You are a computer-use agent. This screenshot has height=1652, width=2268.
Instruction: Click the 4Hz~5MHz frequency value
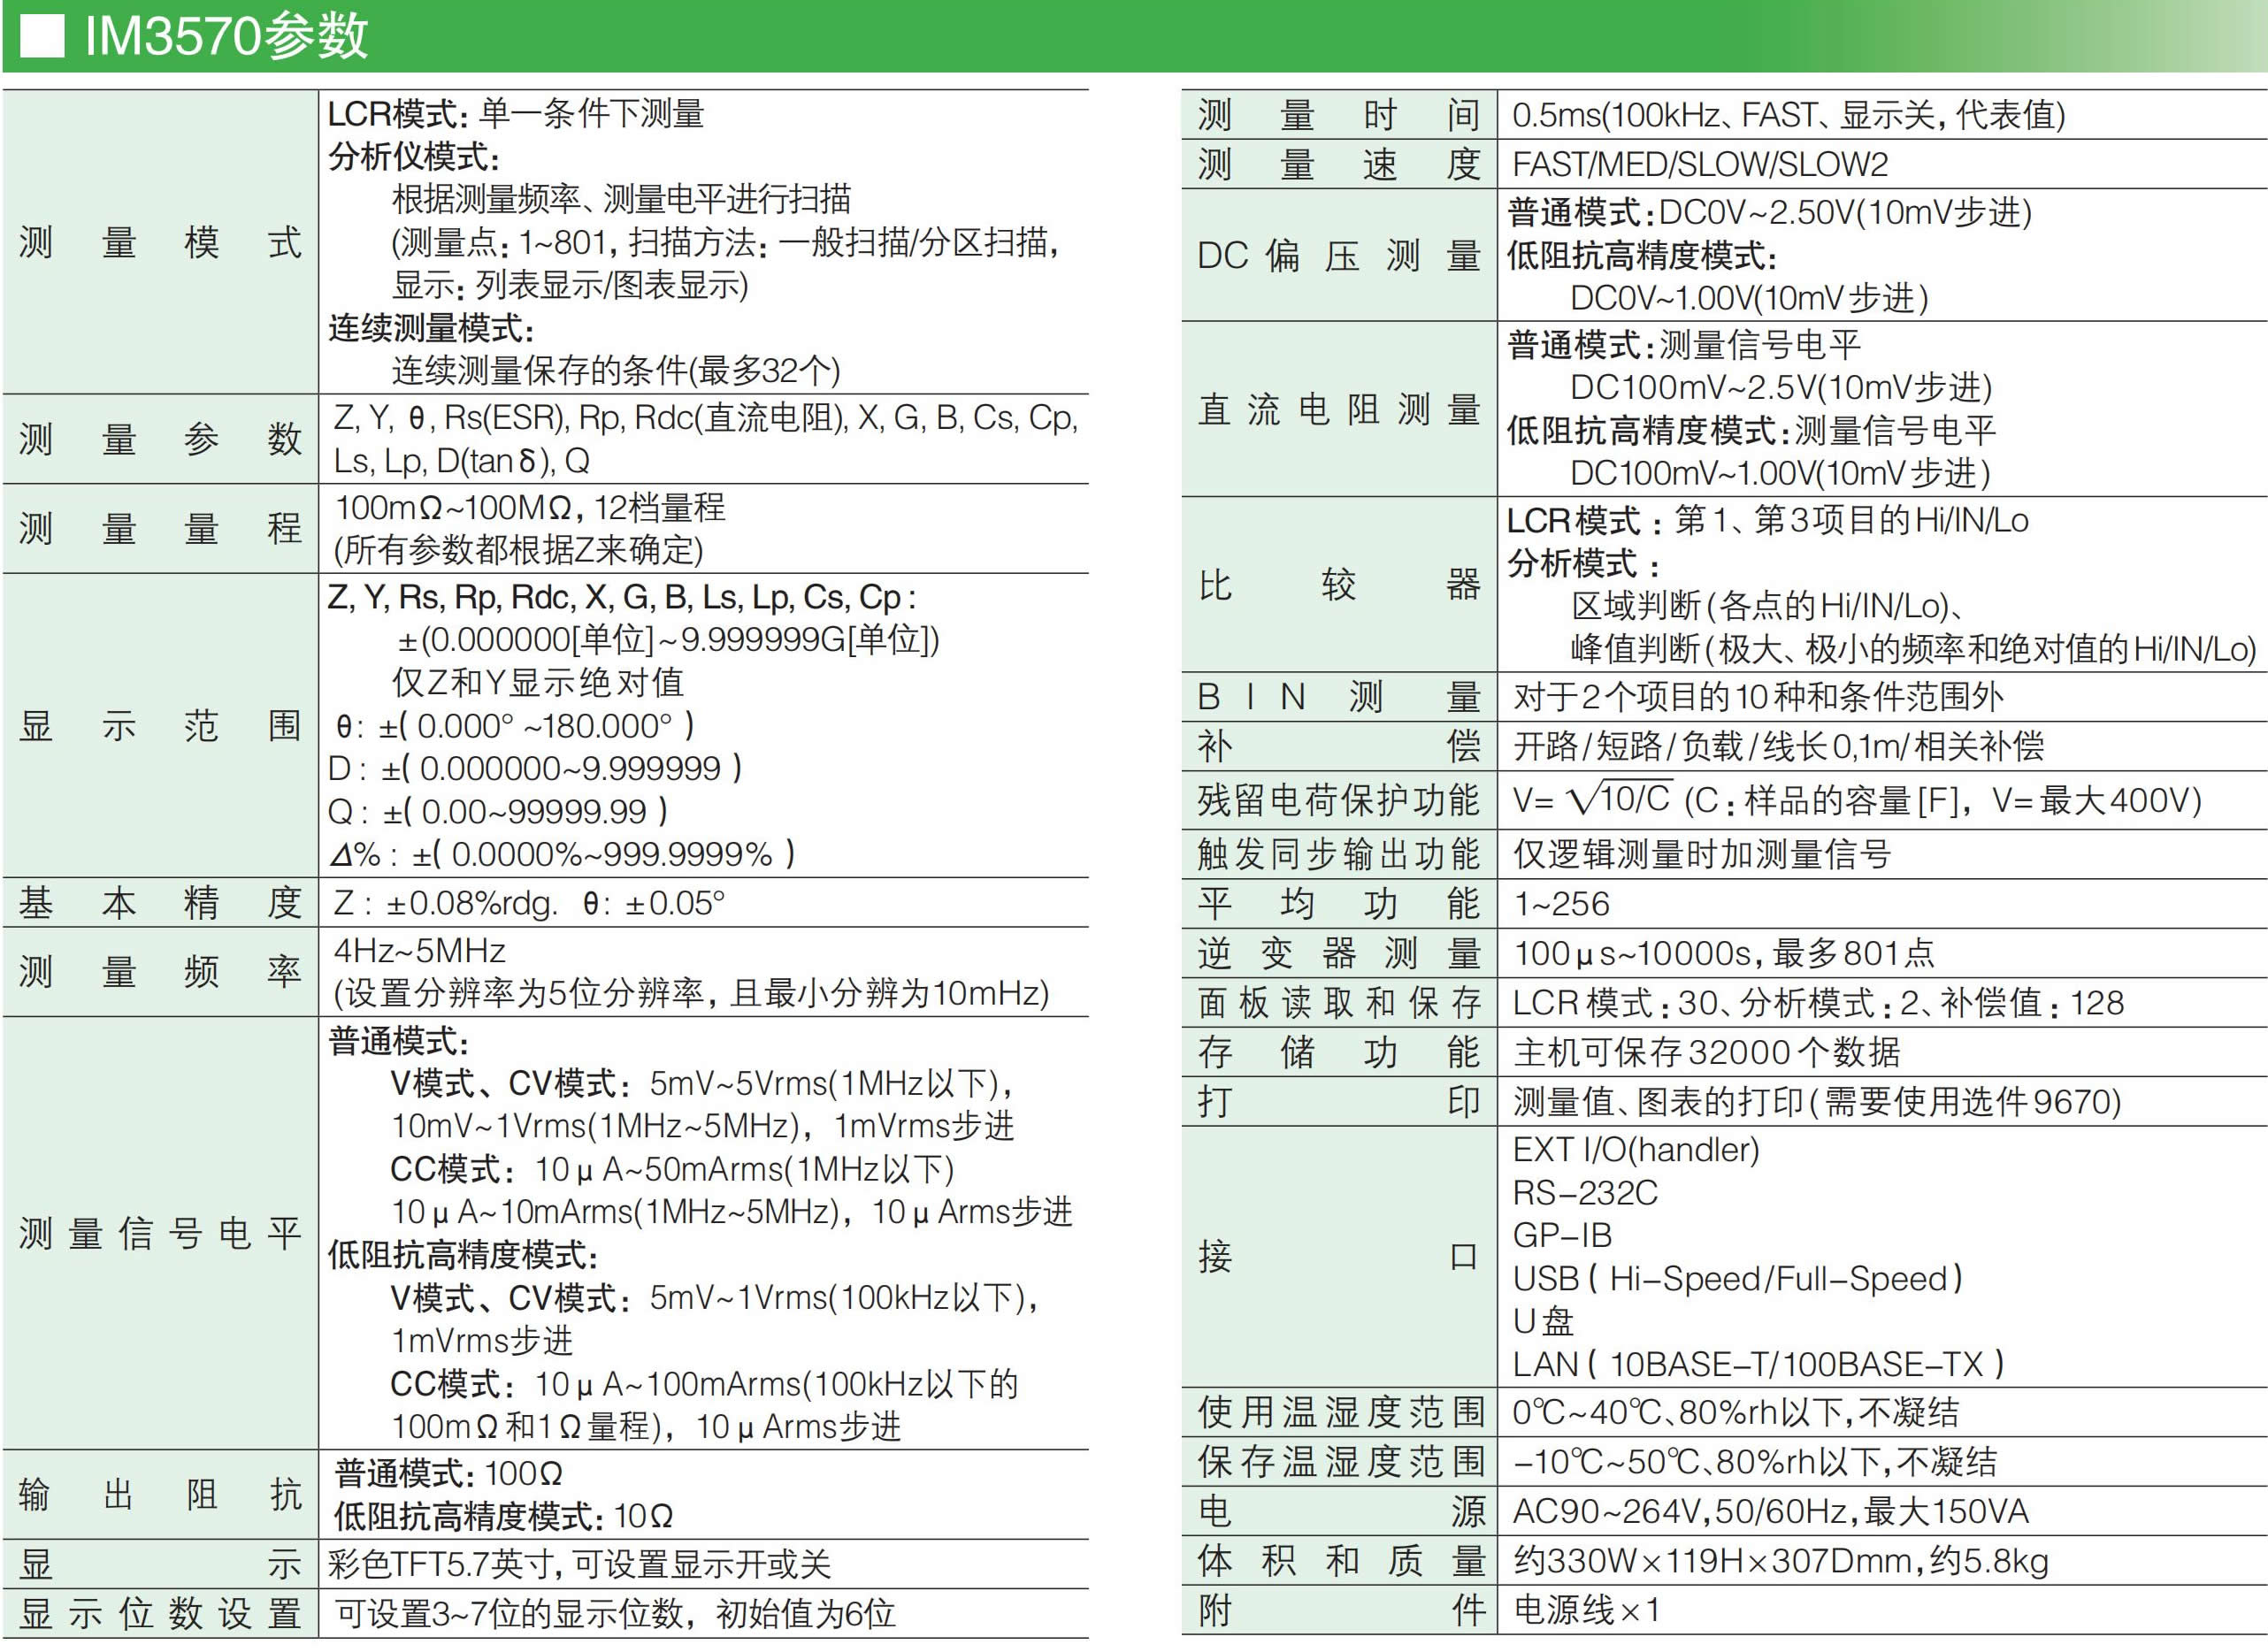click(420, 950)
